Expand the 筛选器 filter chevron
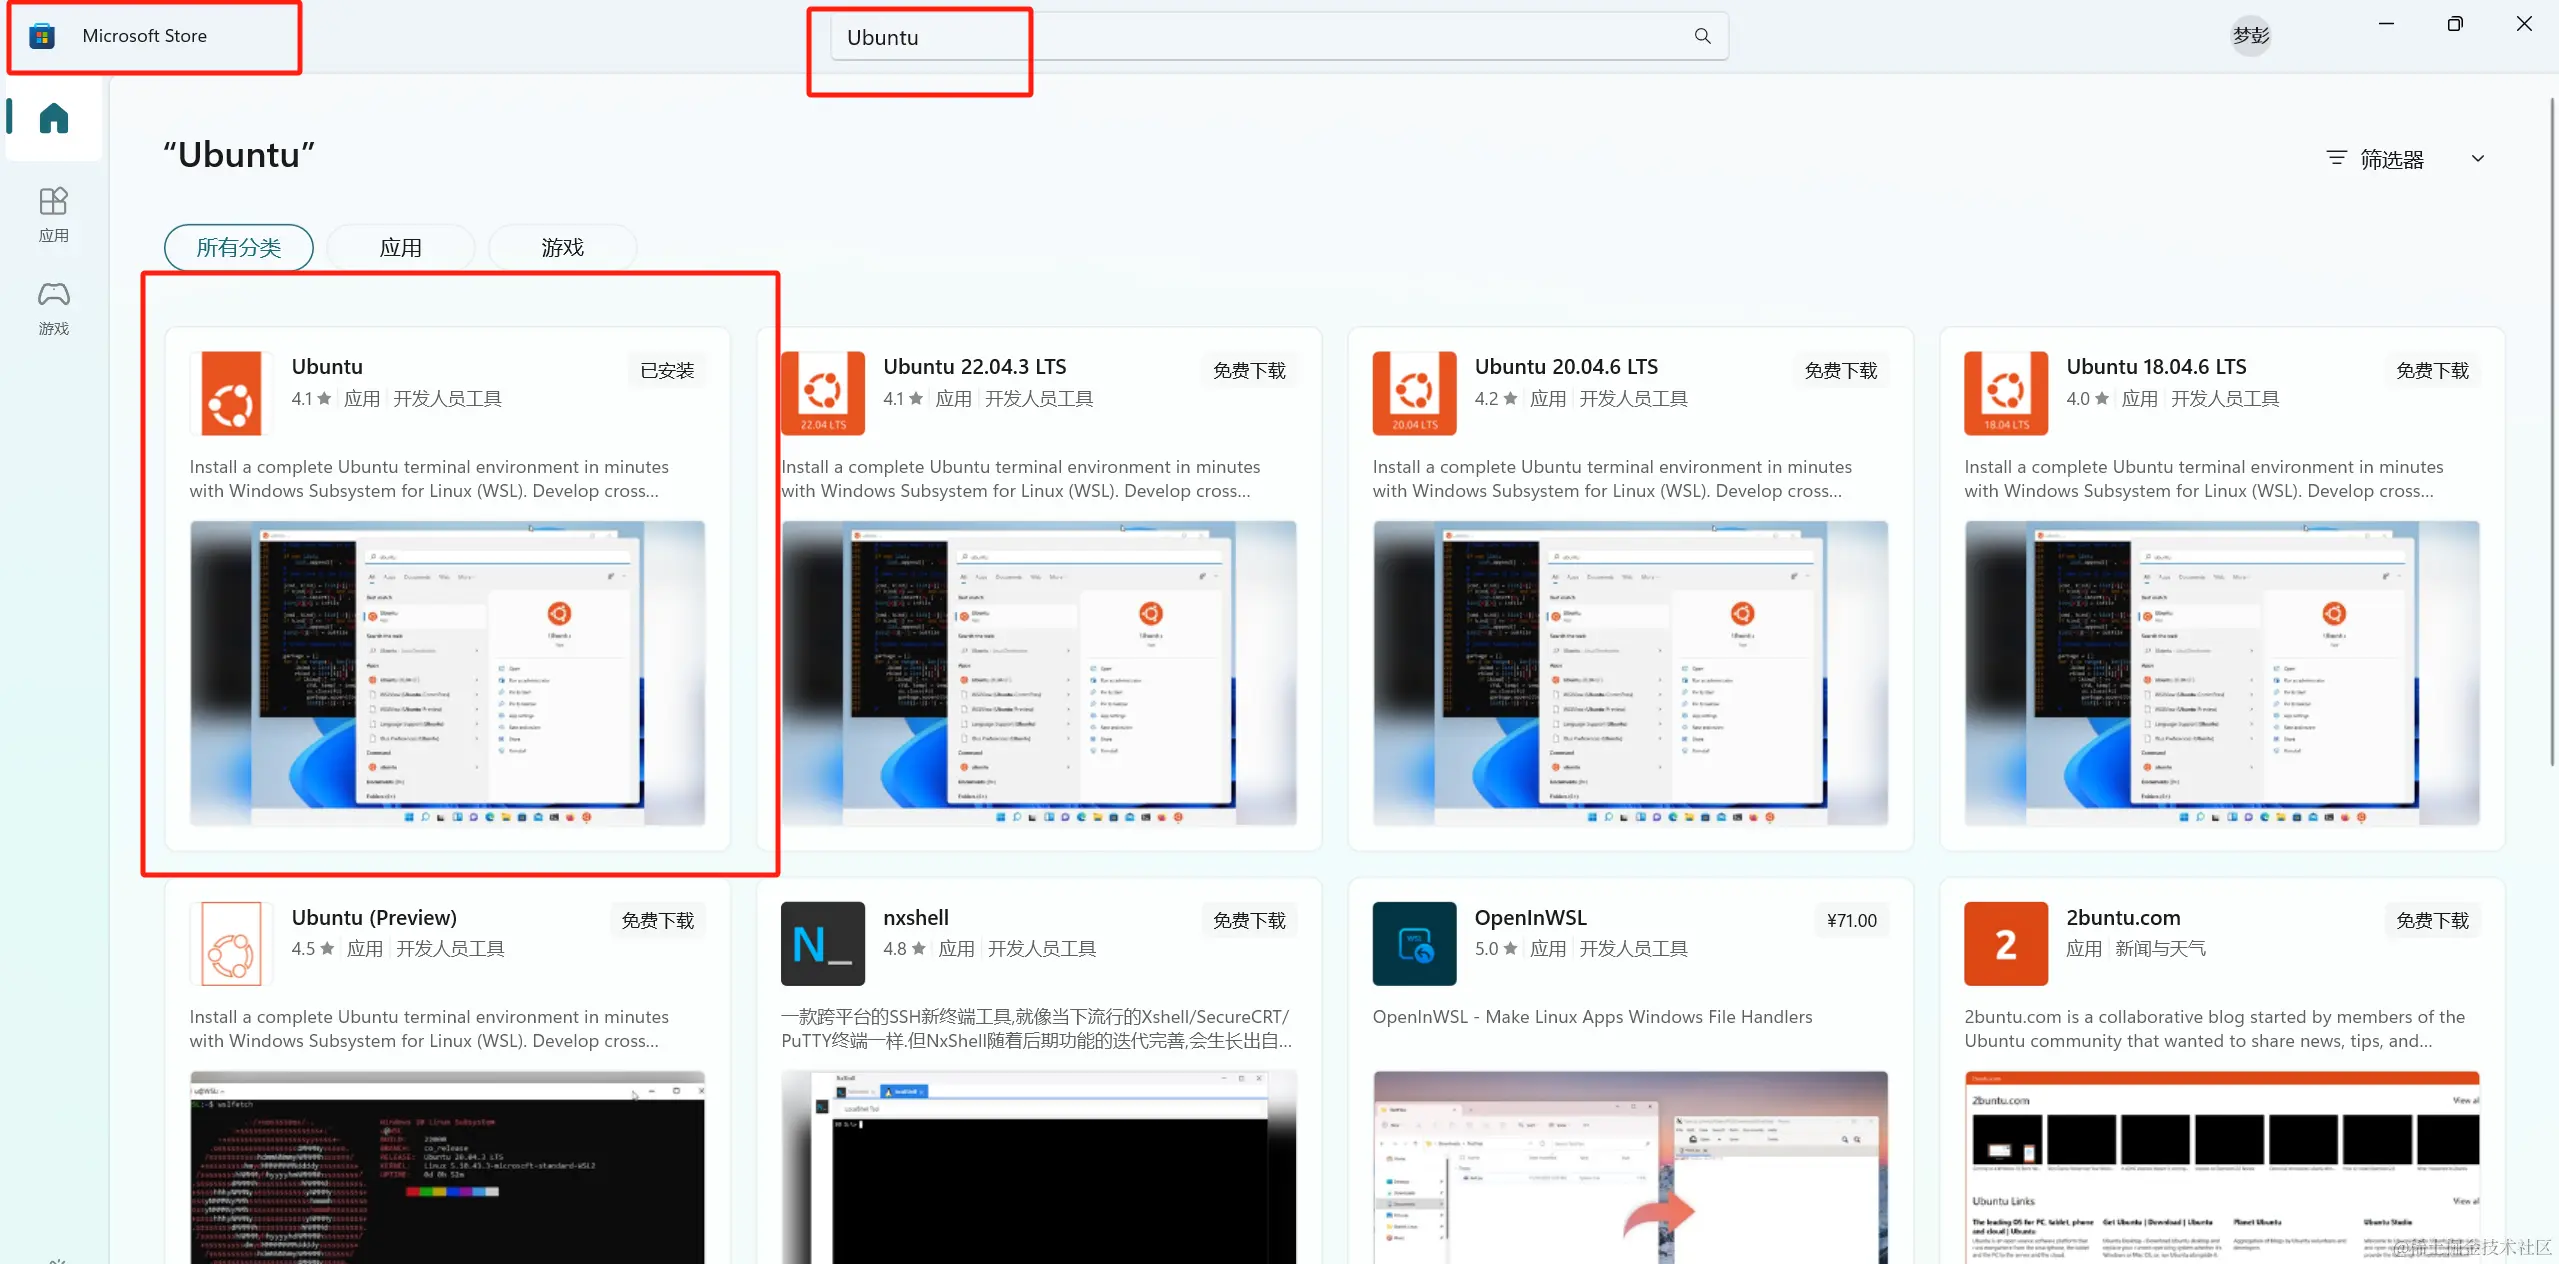Image resolution: width=2559 pixels, height=1264 pixels. [2478, 158]
